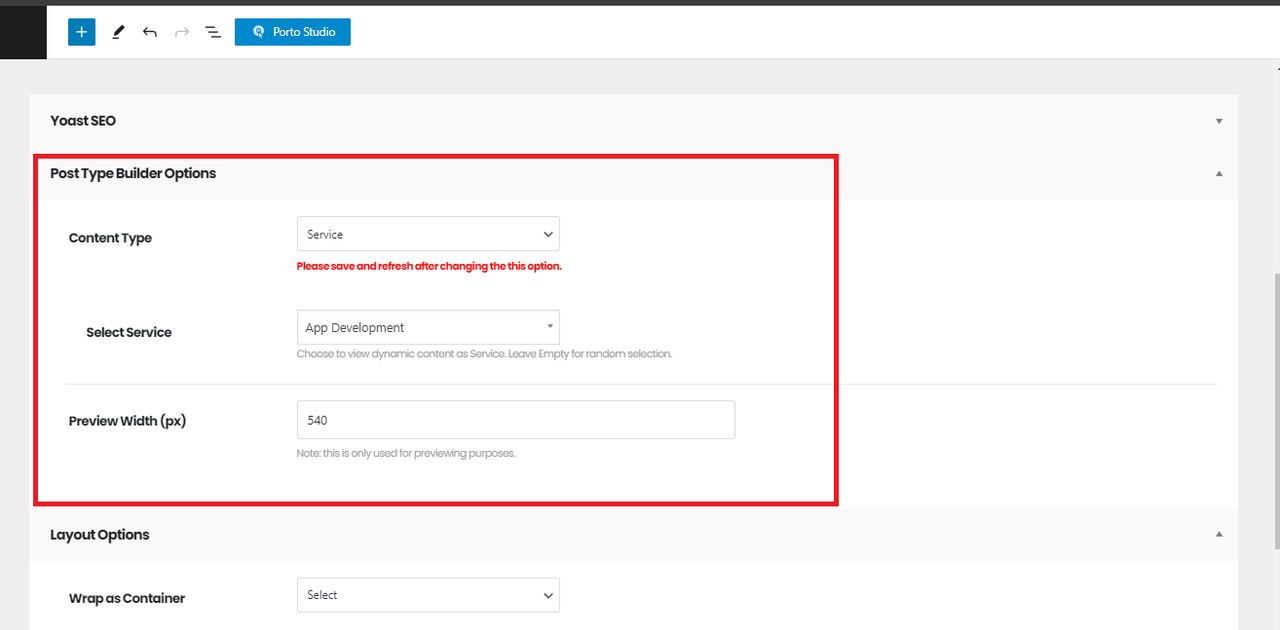Open the document list view icon
The height and width of the screenshot is (630, 1280).
tap(213, 32)
